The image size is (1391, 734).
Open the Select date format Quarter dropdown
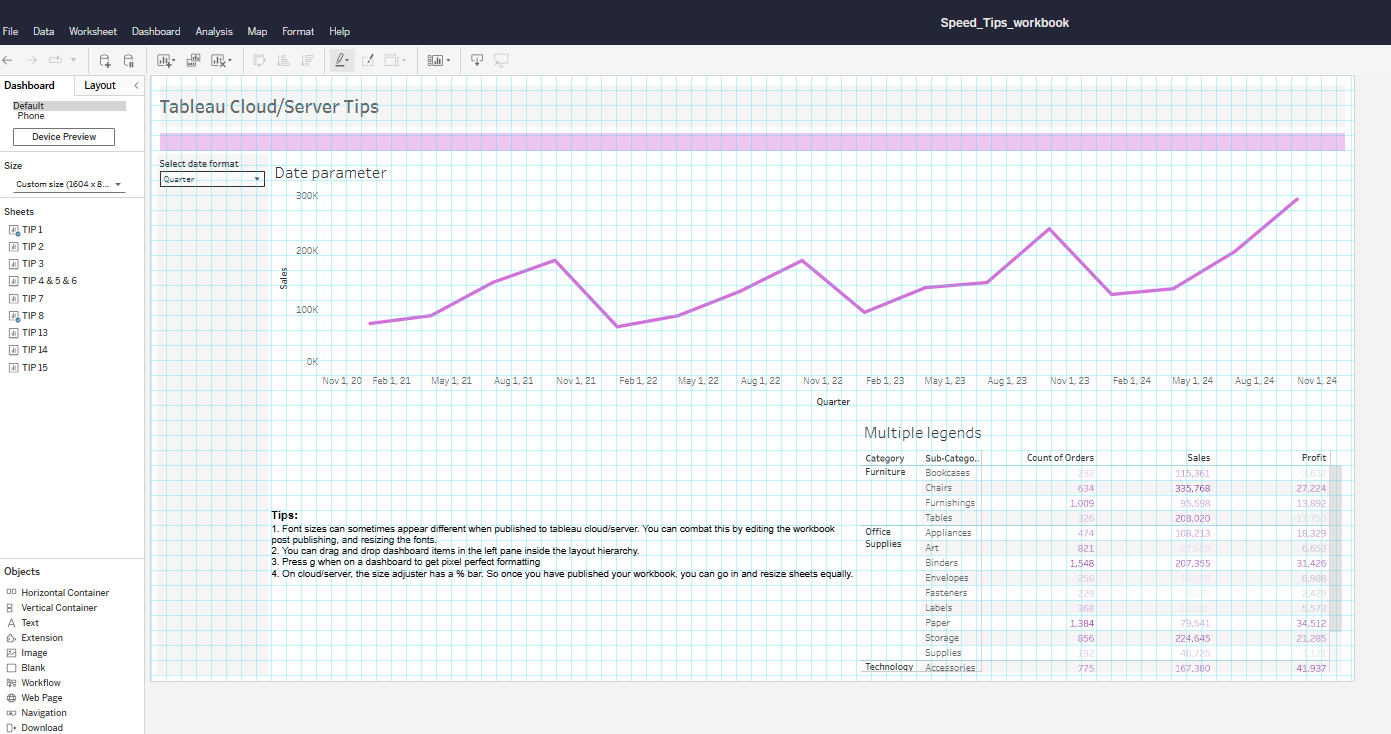click(212, 179)
